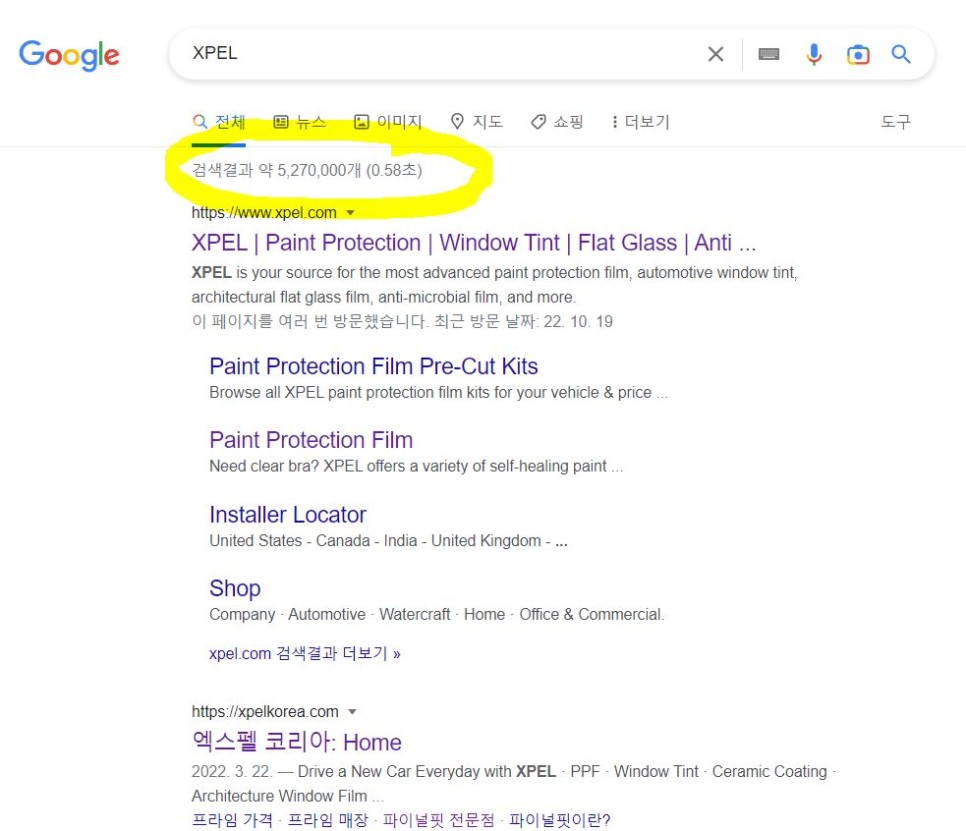This screenshot has height=831, width=966.
Task: Click xpel.com 검색결과 더보기 link
Action: (305, 654)
